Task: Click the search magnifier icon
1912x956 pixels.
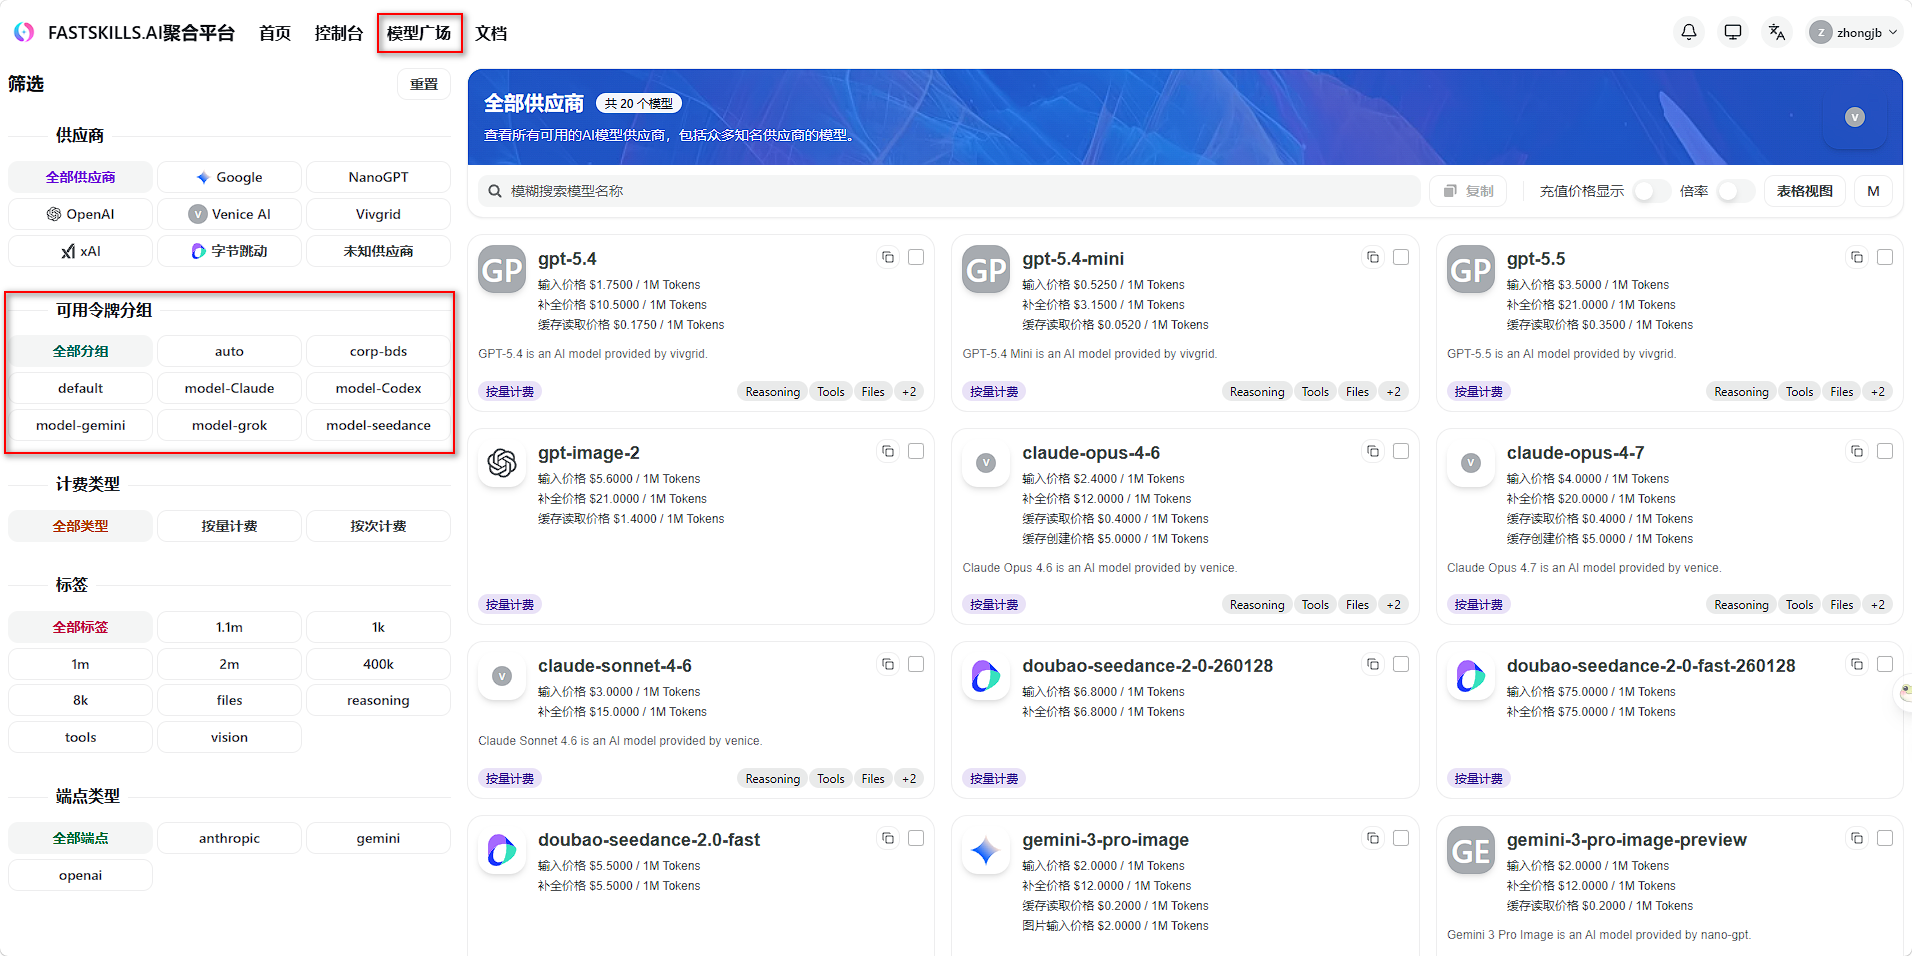Action: 495,191
